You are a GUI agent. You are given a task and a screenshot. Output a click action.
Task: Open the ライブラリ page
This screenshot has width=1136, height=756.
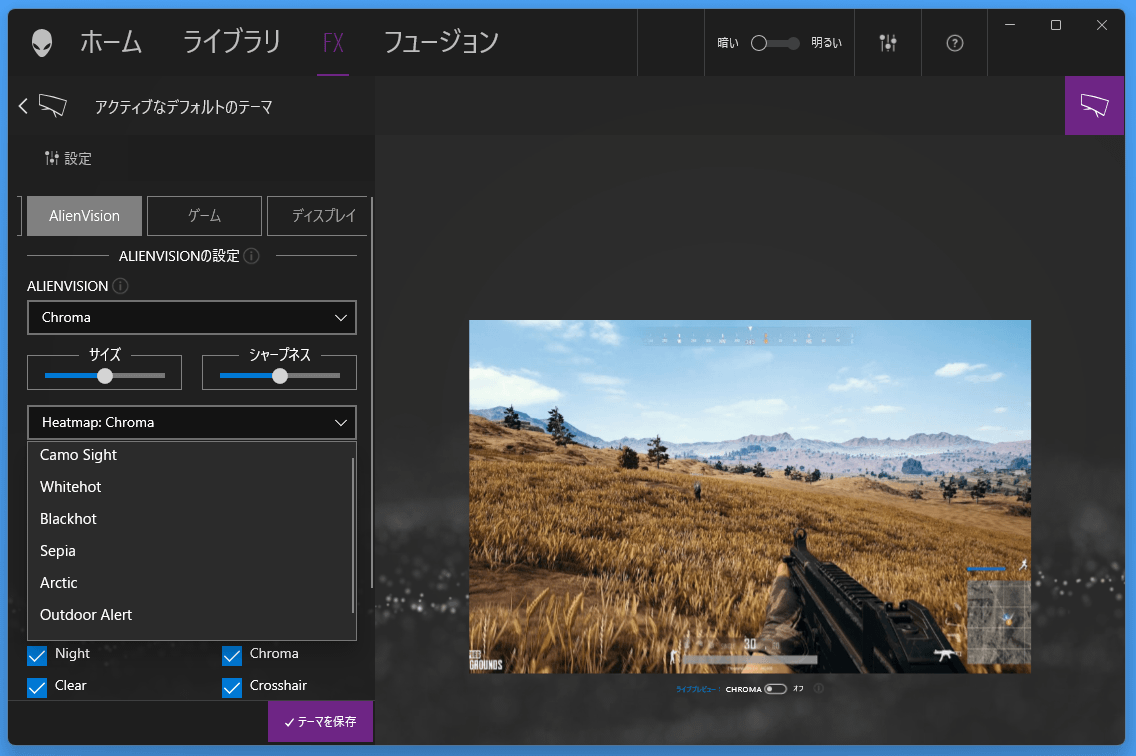pyautogui.click(x=232, y=42)
